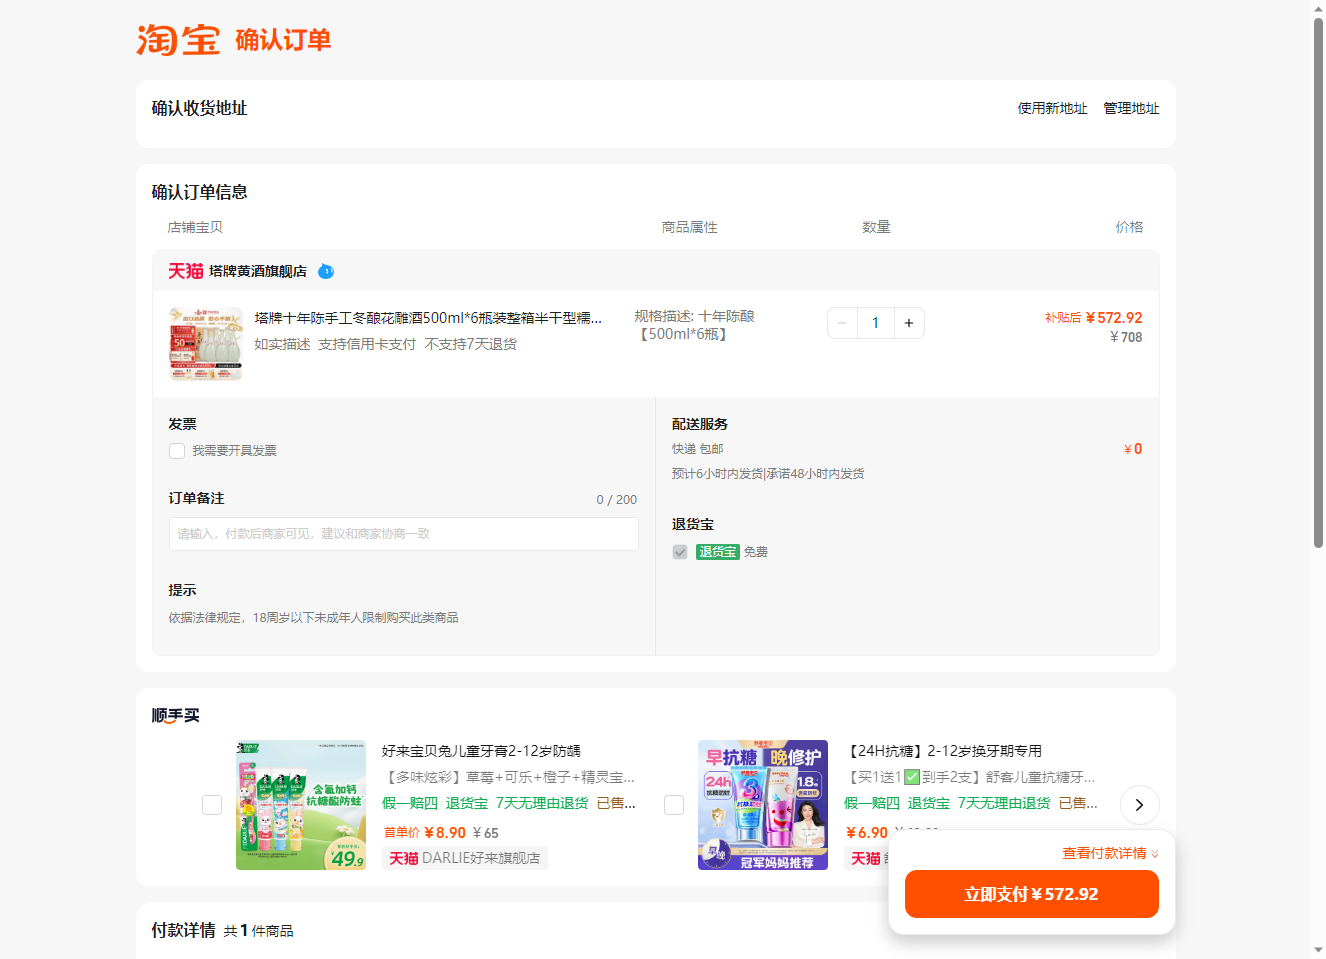This screenshot has width=1326, height=959.
Task: Click the page vertical scrollbar
Action: [1318, 283]
